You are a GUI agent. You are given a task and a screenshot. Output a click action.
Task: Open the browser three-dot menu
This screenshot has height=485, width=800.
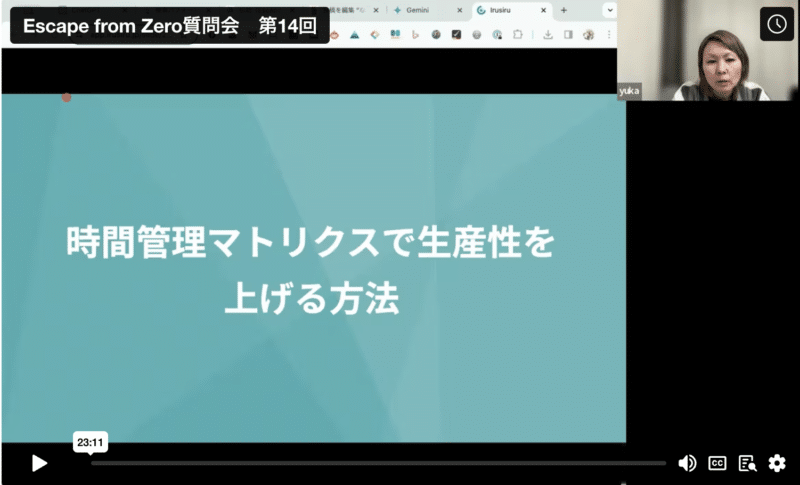609,34
